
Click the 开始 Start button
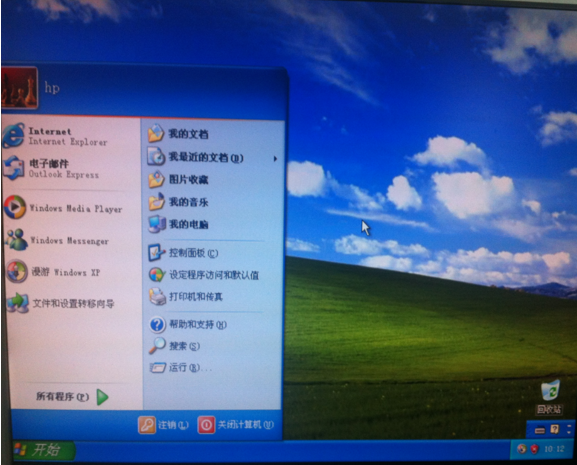[x=43, y=450]
